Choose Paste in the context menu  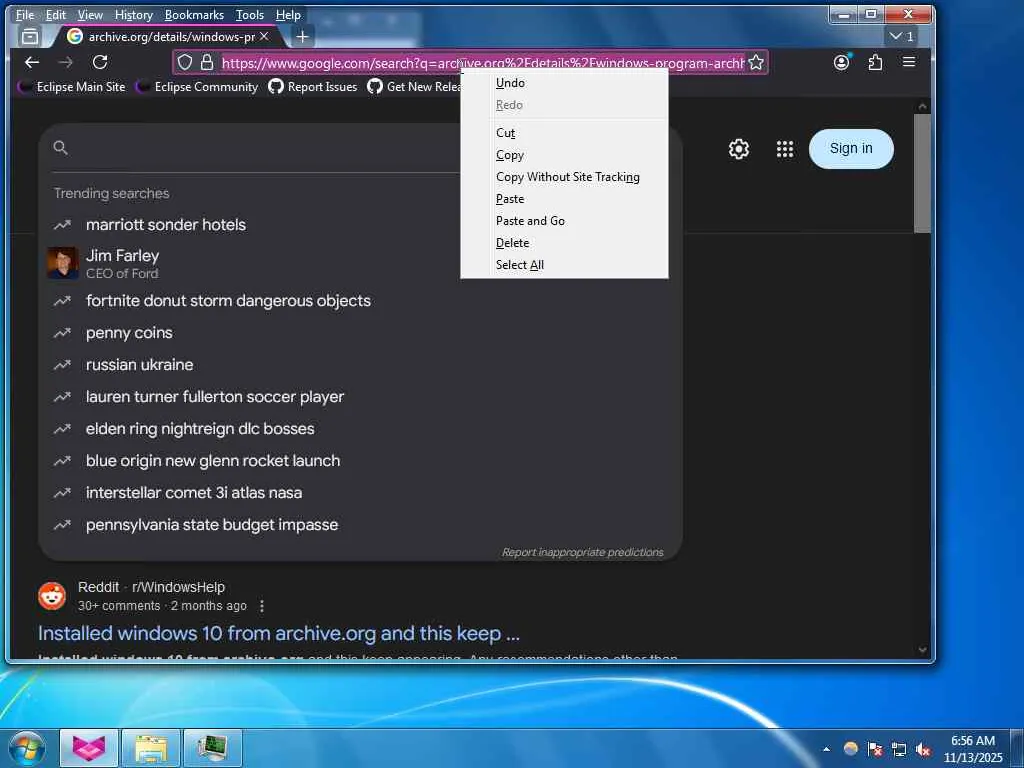click(x=564, y=199)
